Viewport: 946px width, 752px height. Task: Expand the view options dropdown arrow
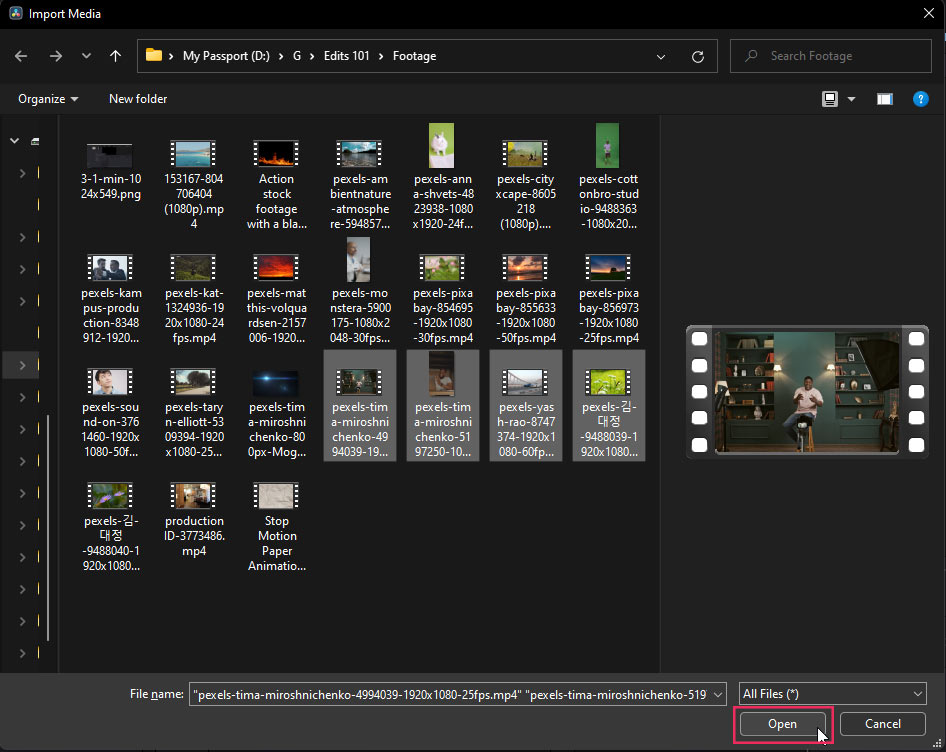[x=852, y=99]
